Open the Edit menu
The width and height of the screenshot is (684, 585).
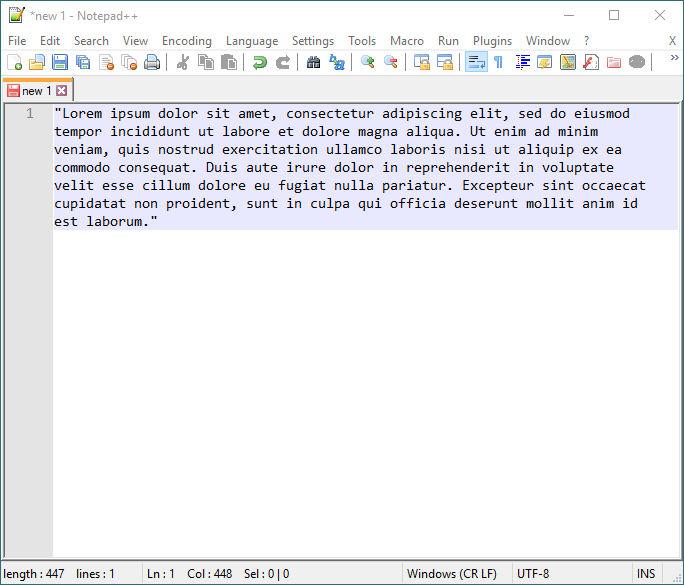click(x=50, y=41)
